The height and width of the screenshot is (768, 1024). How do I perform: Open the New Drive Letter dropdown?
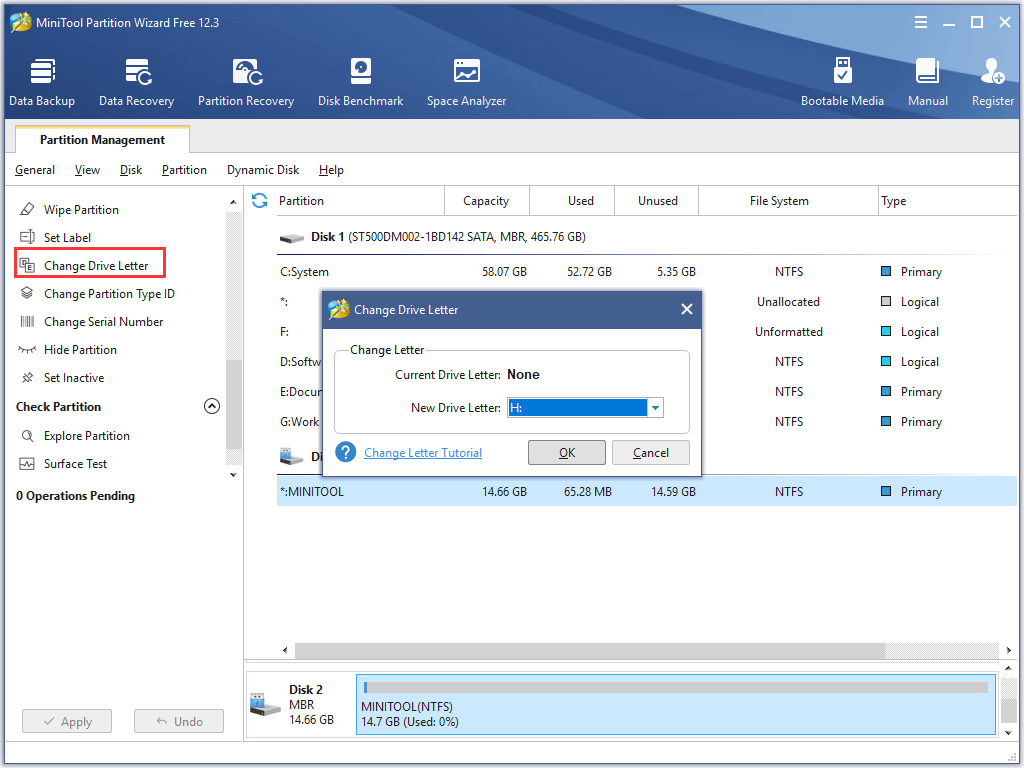(655, 408)
